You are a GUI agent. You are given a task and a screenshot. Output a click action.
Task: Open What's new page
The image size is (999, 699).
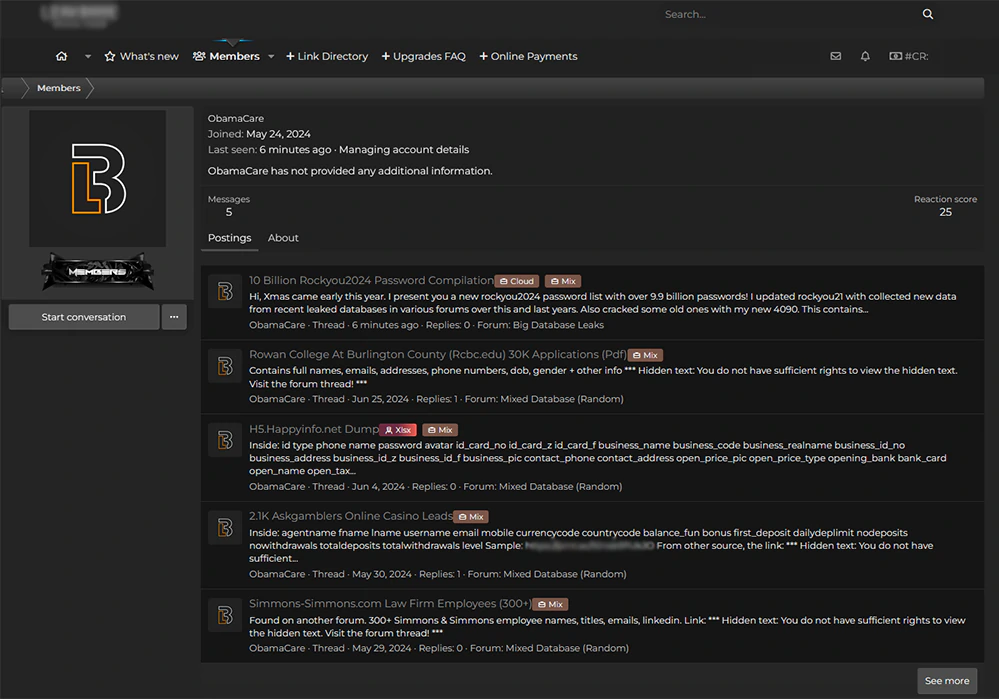coord(141,56)
